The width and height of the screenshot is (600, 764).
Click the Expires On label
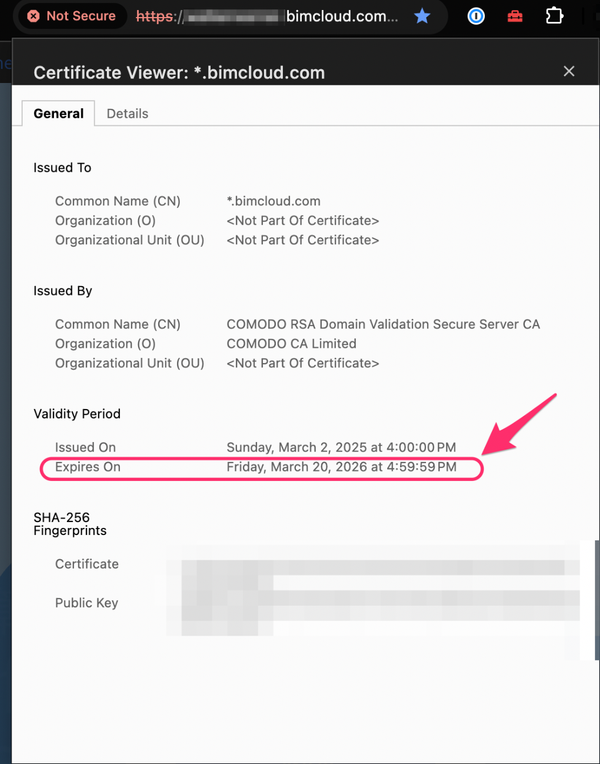coord(88,467)
